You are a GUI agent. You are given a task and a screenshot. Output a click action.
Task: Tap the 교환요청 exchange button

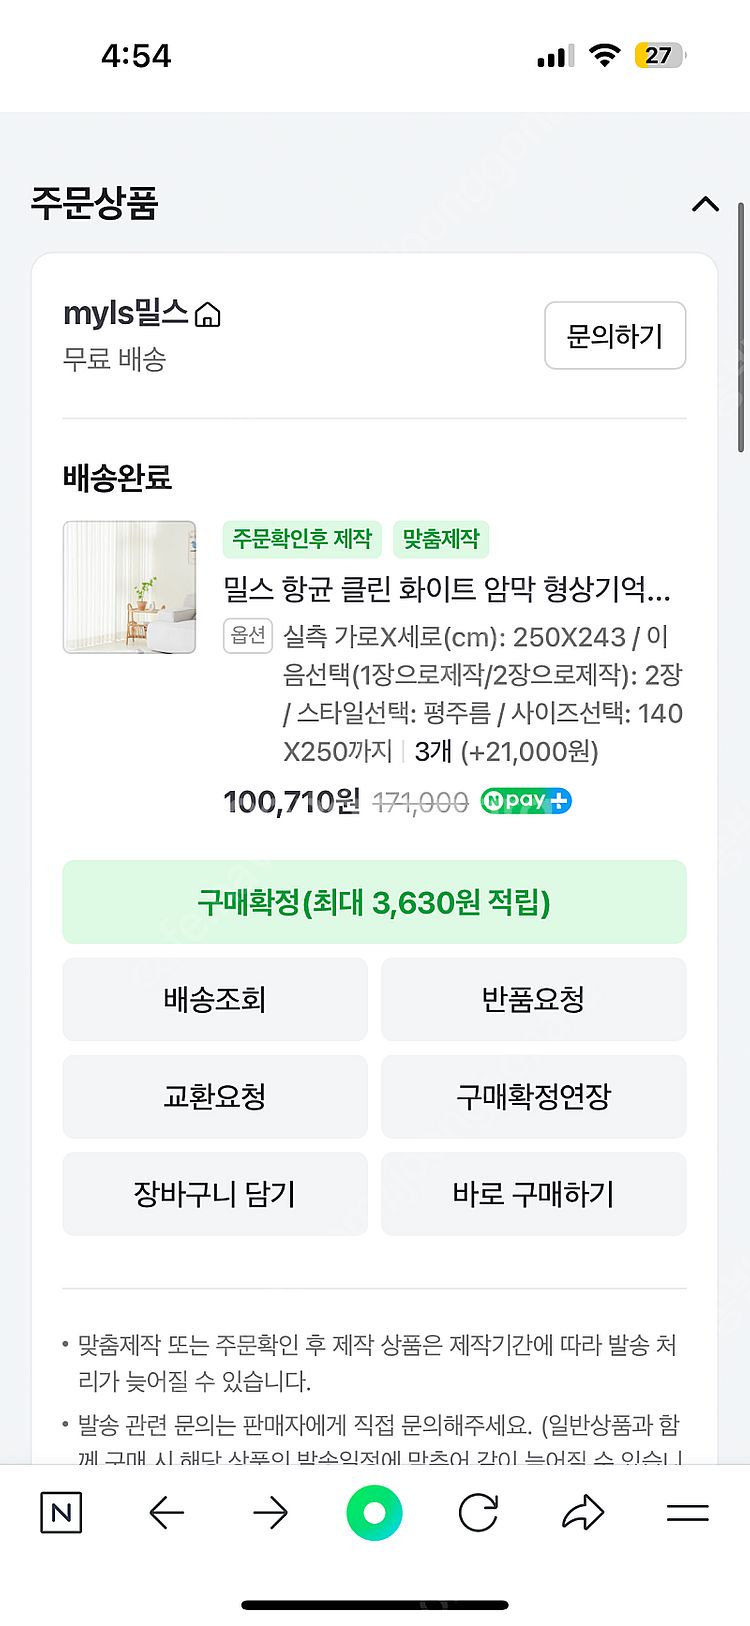point(215,1096)
